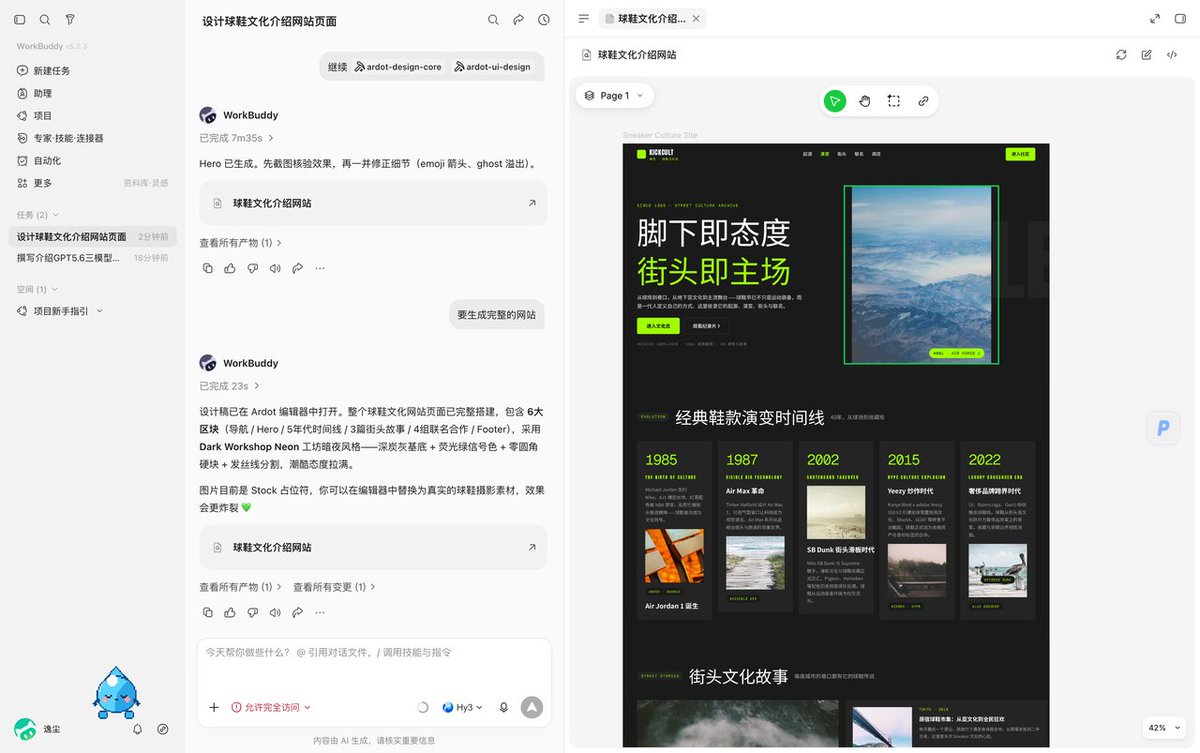Expand the 已完成 7m35s details
The width and height of the screenshot is (1200, 753).
pyautogui.click(x=236, y=138)
